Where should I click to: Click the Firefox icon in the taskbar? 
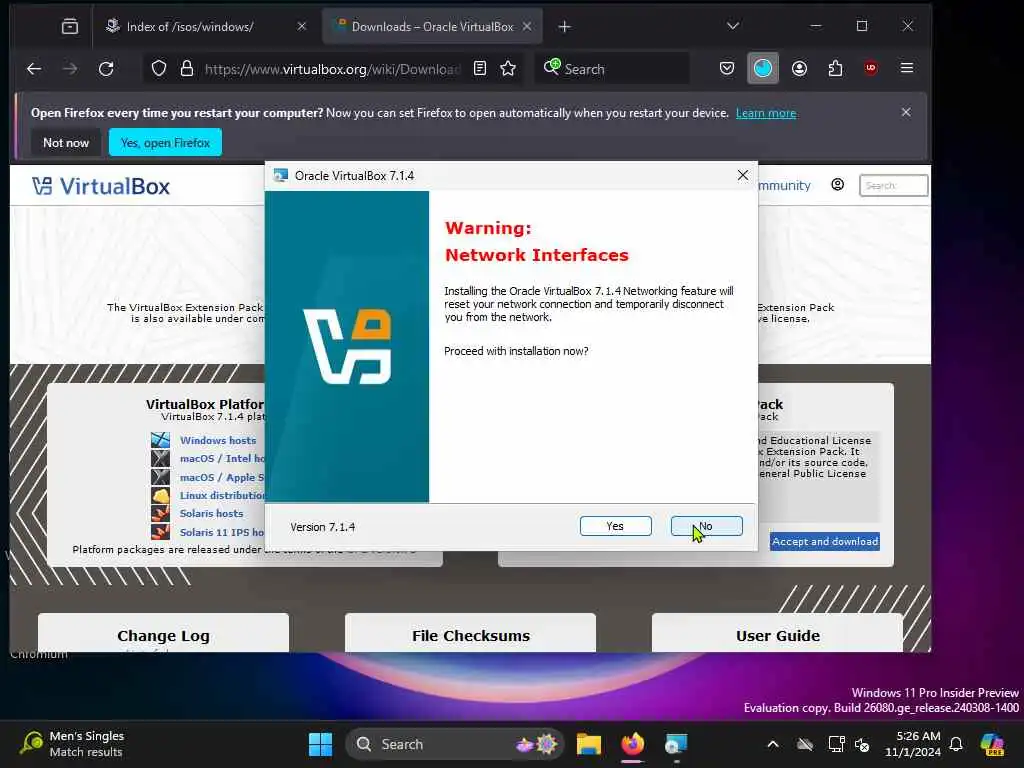point(632,744)
